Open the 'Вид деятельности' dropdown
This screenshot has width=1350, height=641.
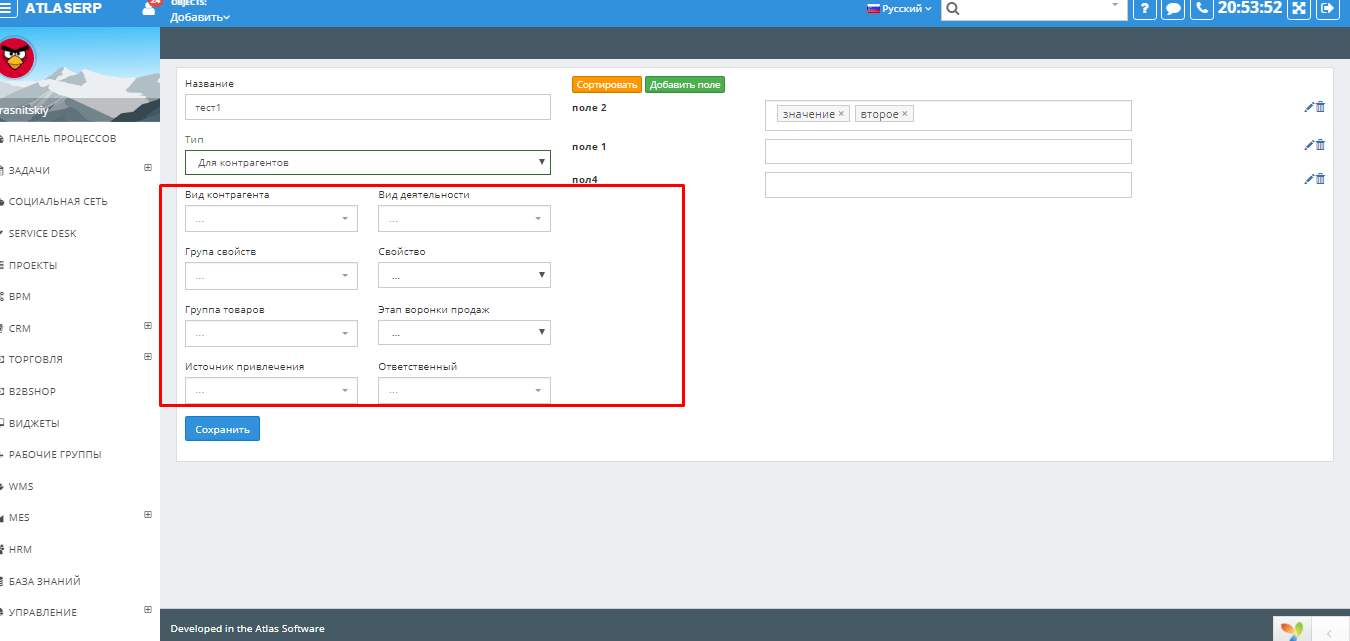pos(464,218)
